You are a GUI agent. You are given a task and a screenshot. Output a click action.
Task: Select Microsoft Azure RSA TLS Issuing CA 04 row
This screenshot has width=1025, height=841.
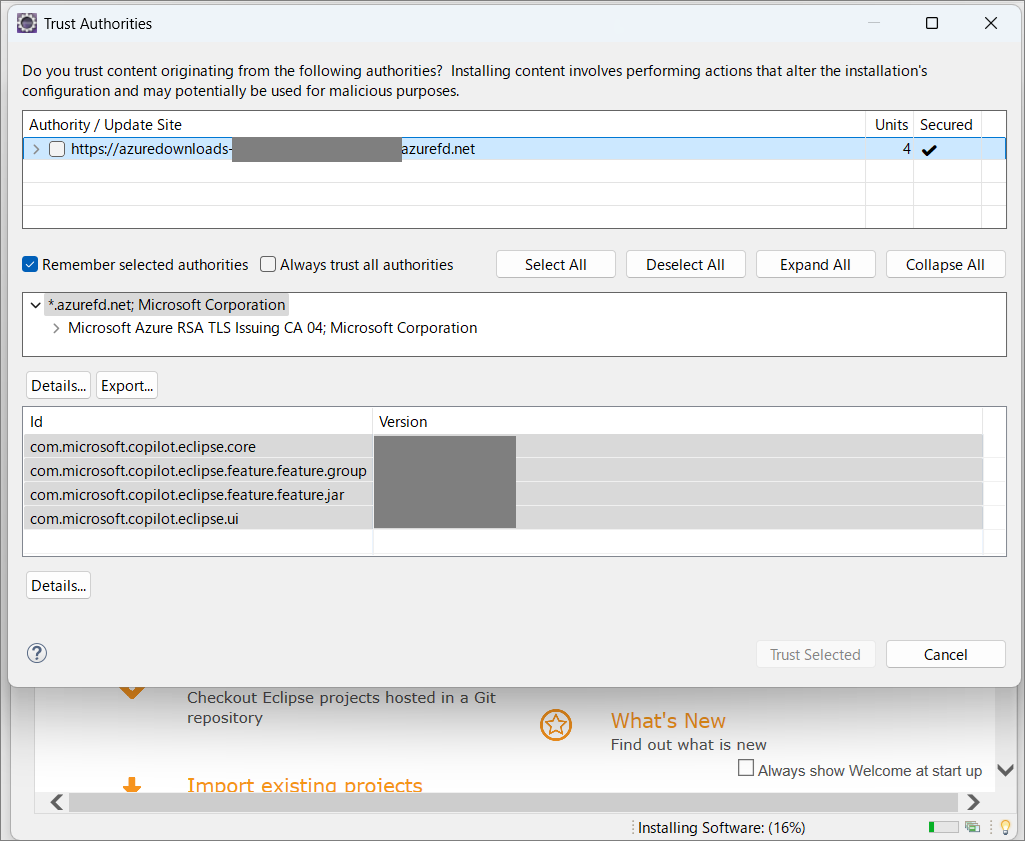coord(273,328)
